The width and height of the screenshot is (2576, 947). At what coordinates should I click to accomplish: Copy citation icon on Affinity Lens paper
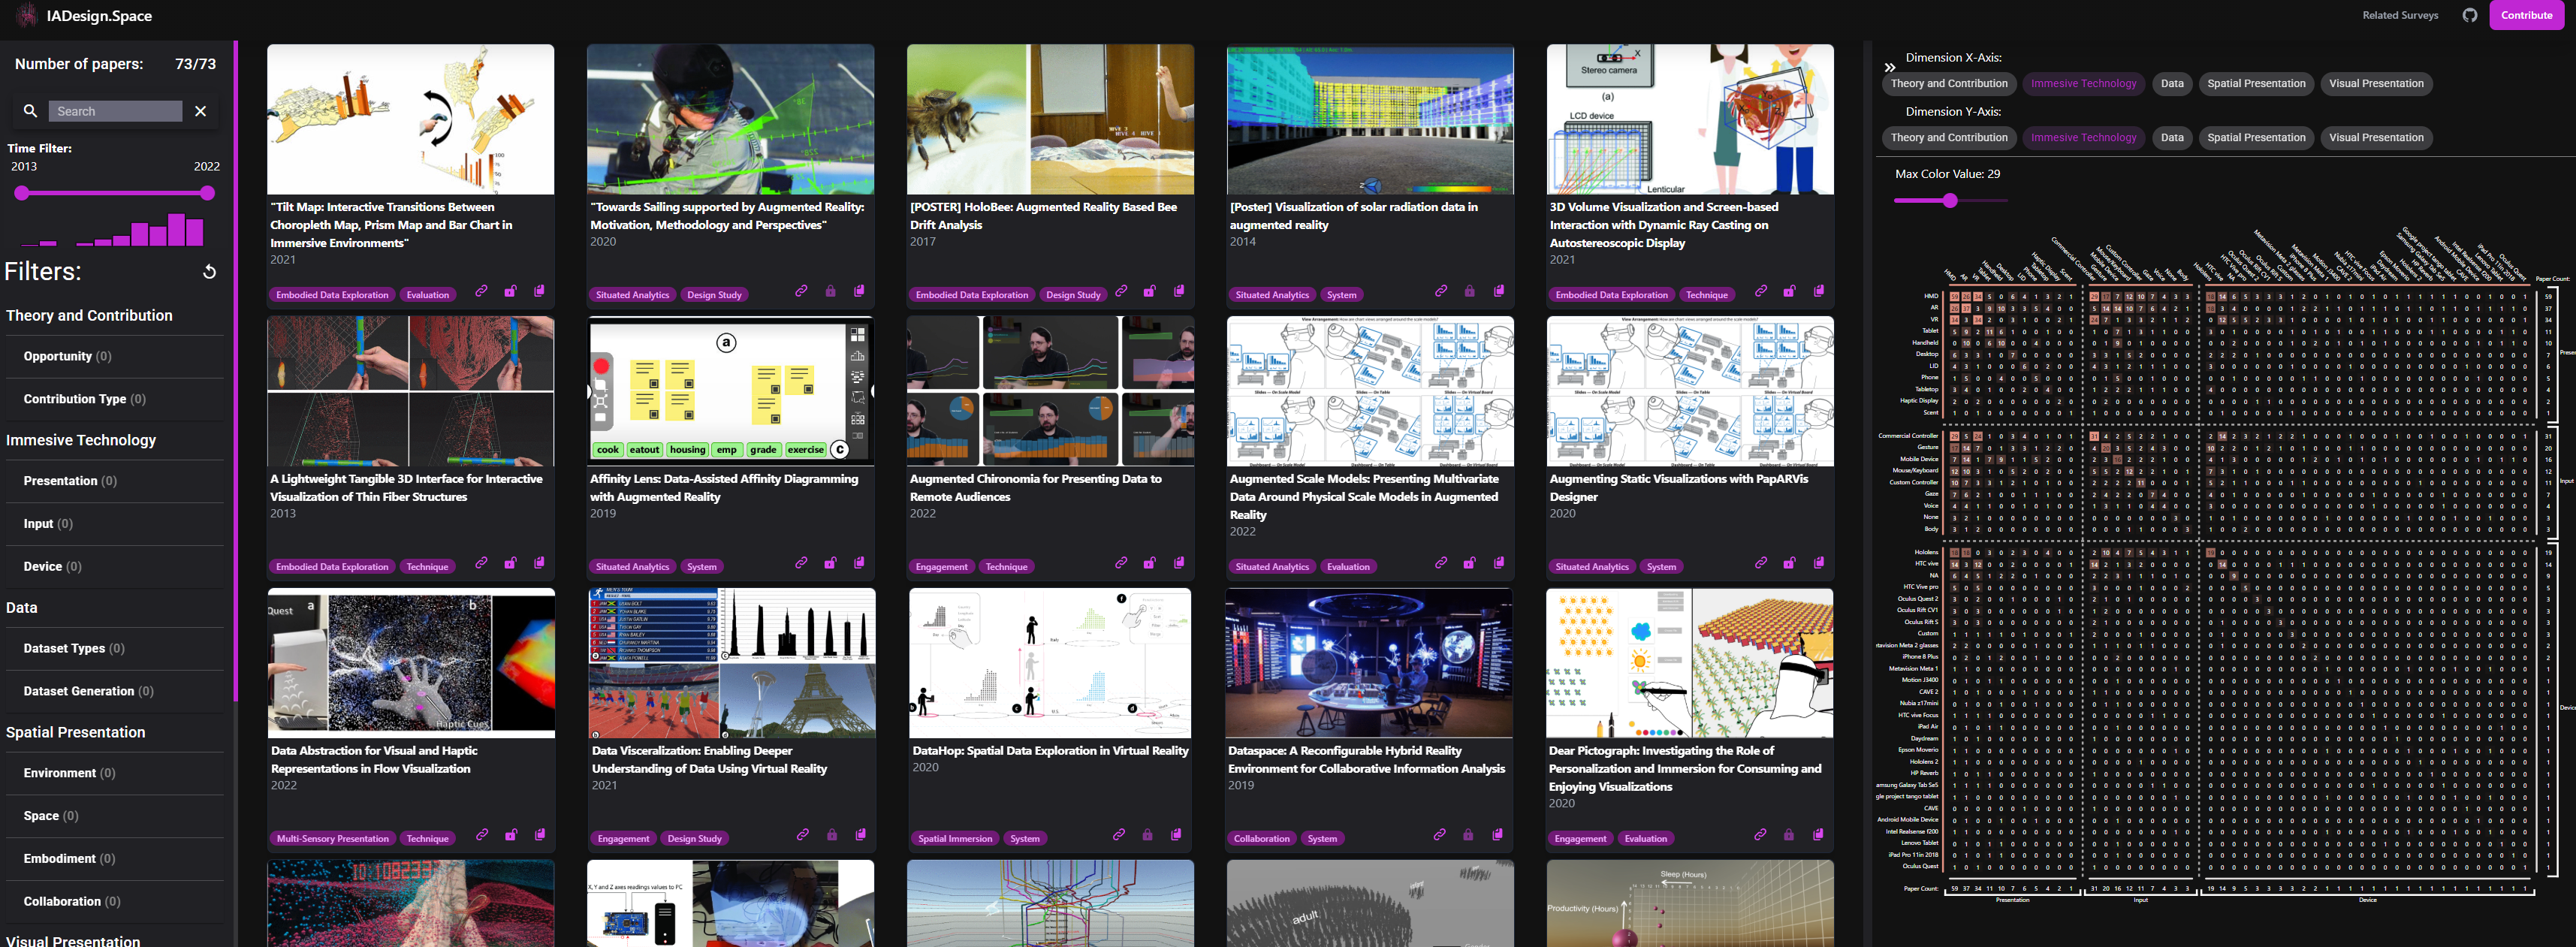[x=859, y=563]
